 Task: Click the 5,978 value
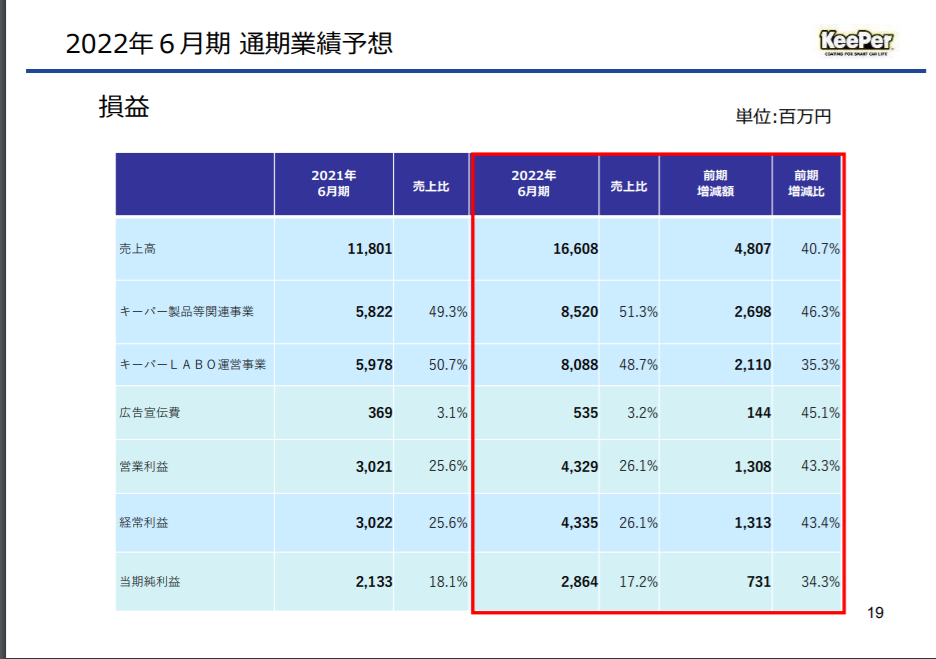[374, 365]
